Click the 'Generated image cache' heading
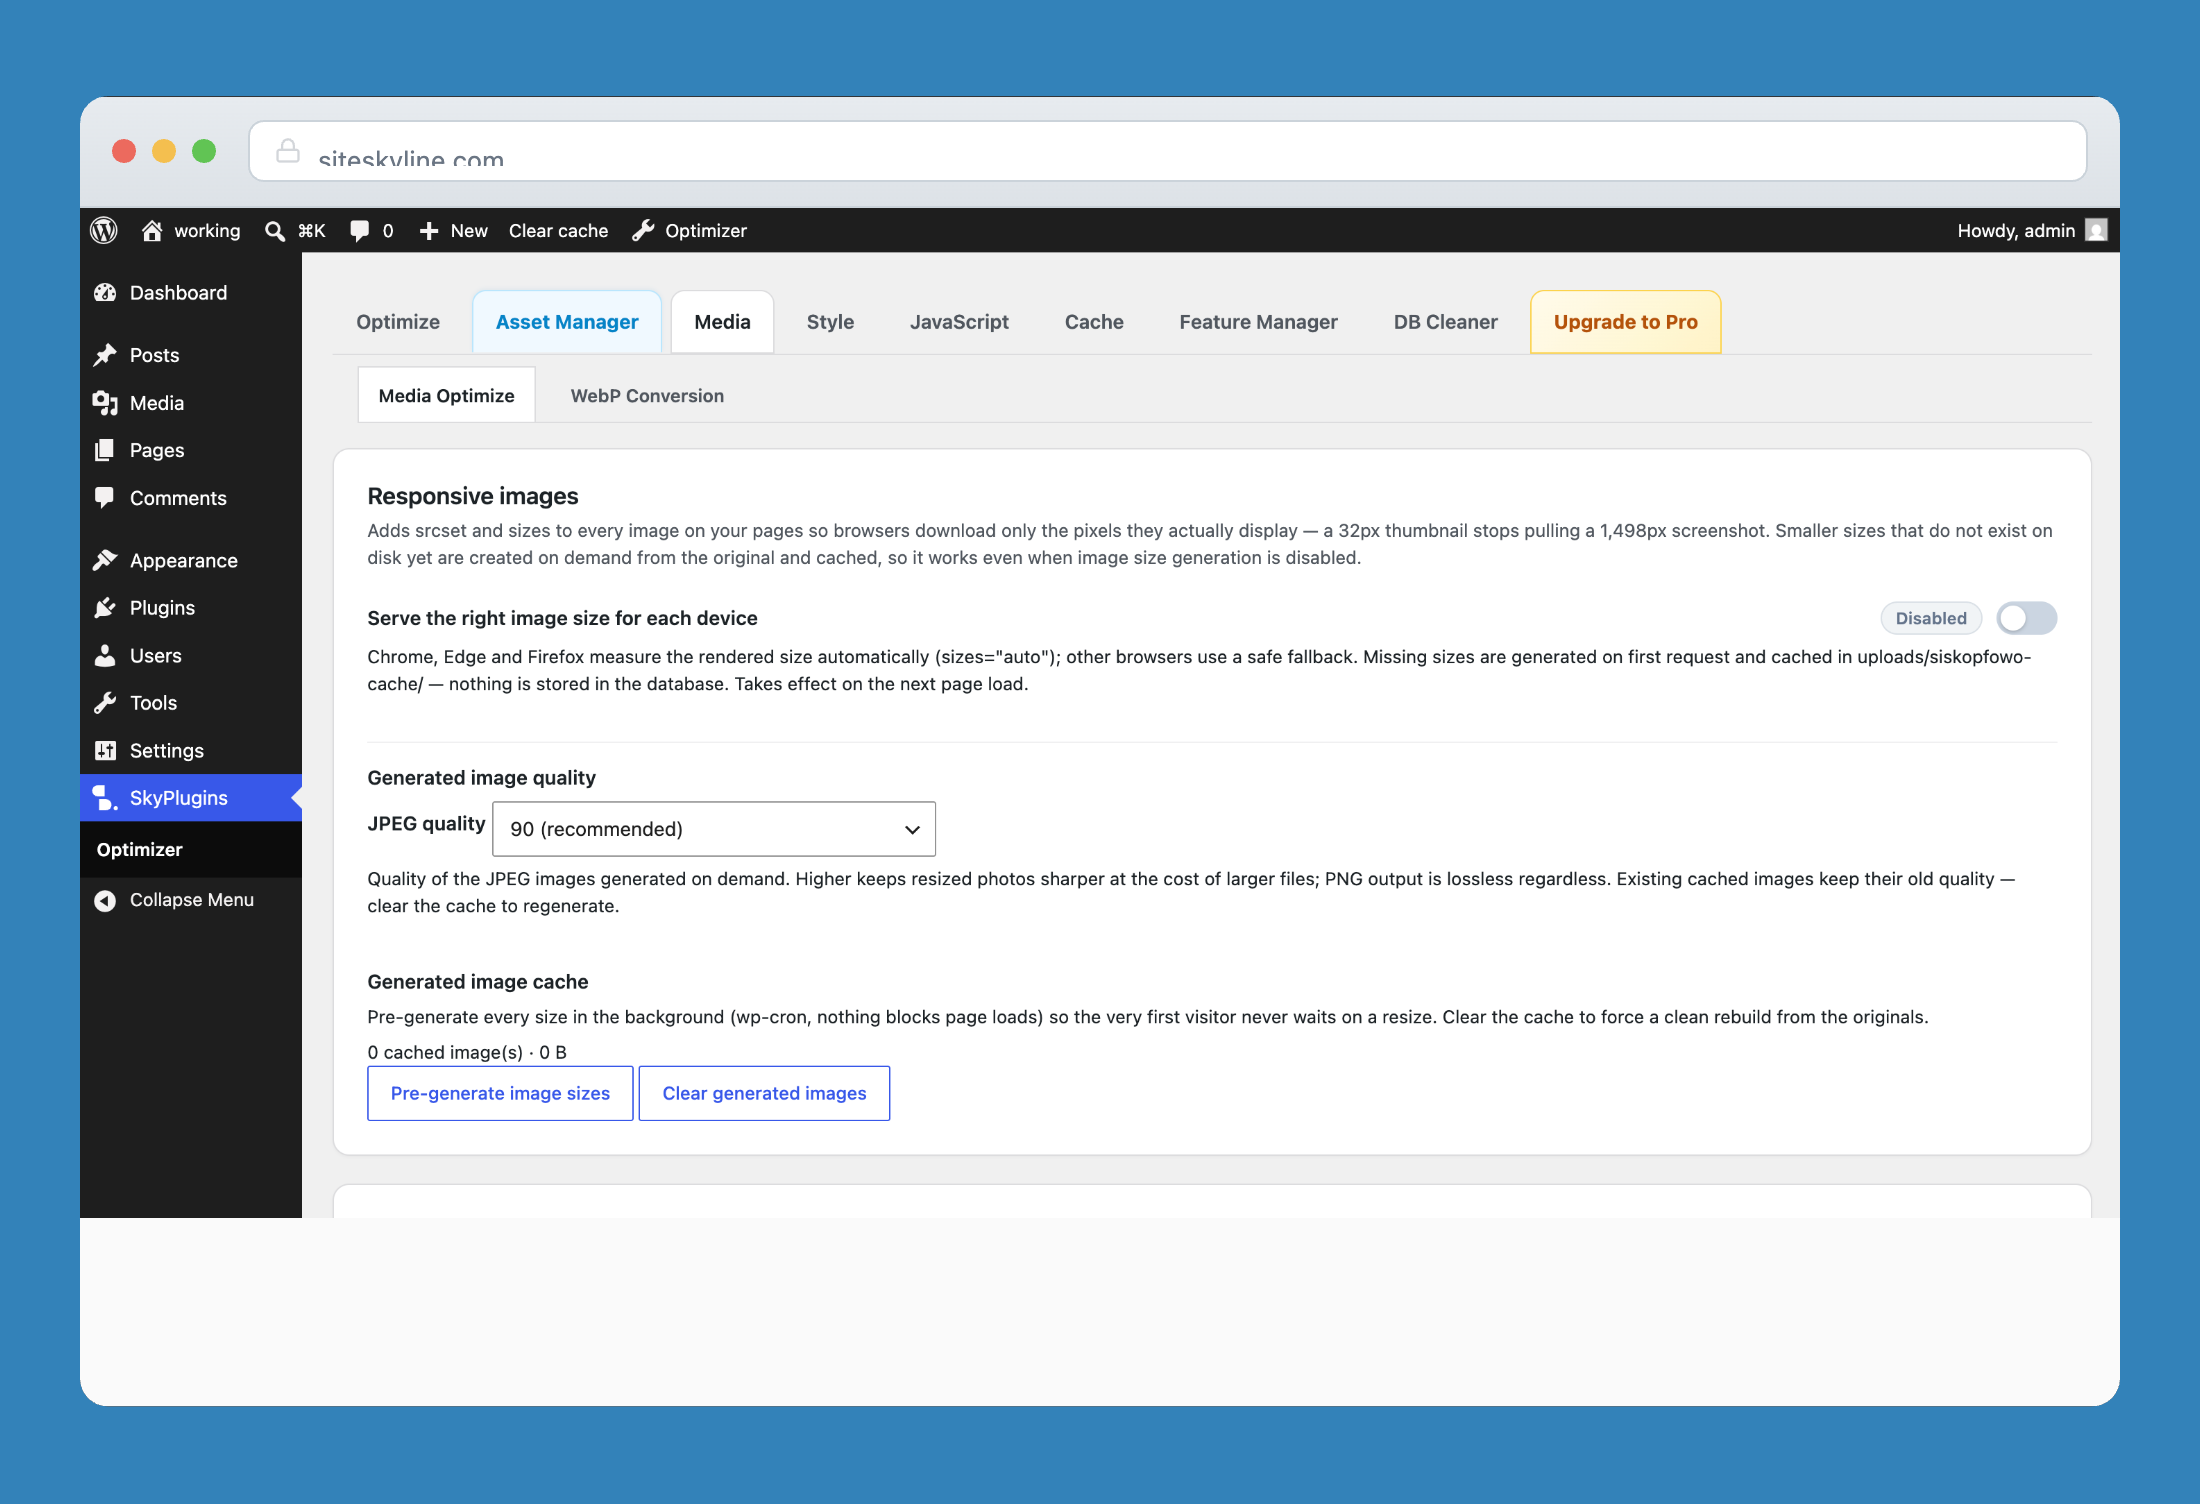This screenshot has width=2200, height=1504. 478,982
